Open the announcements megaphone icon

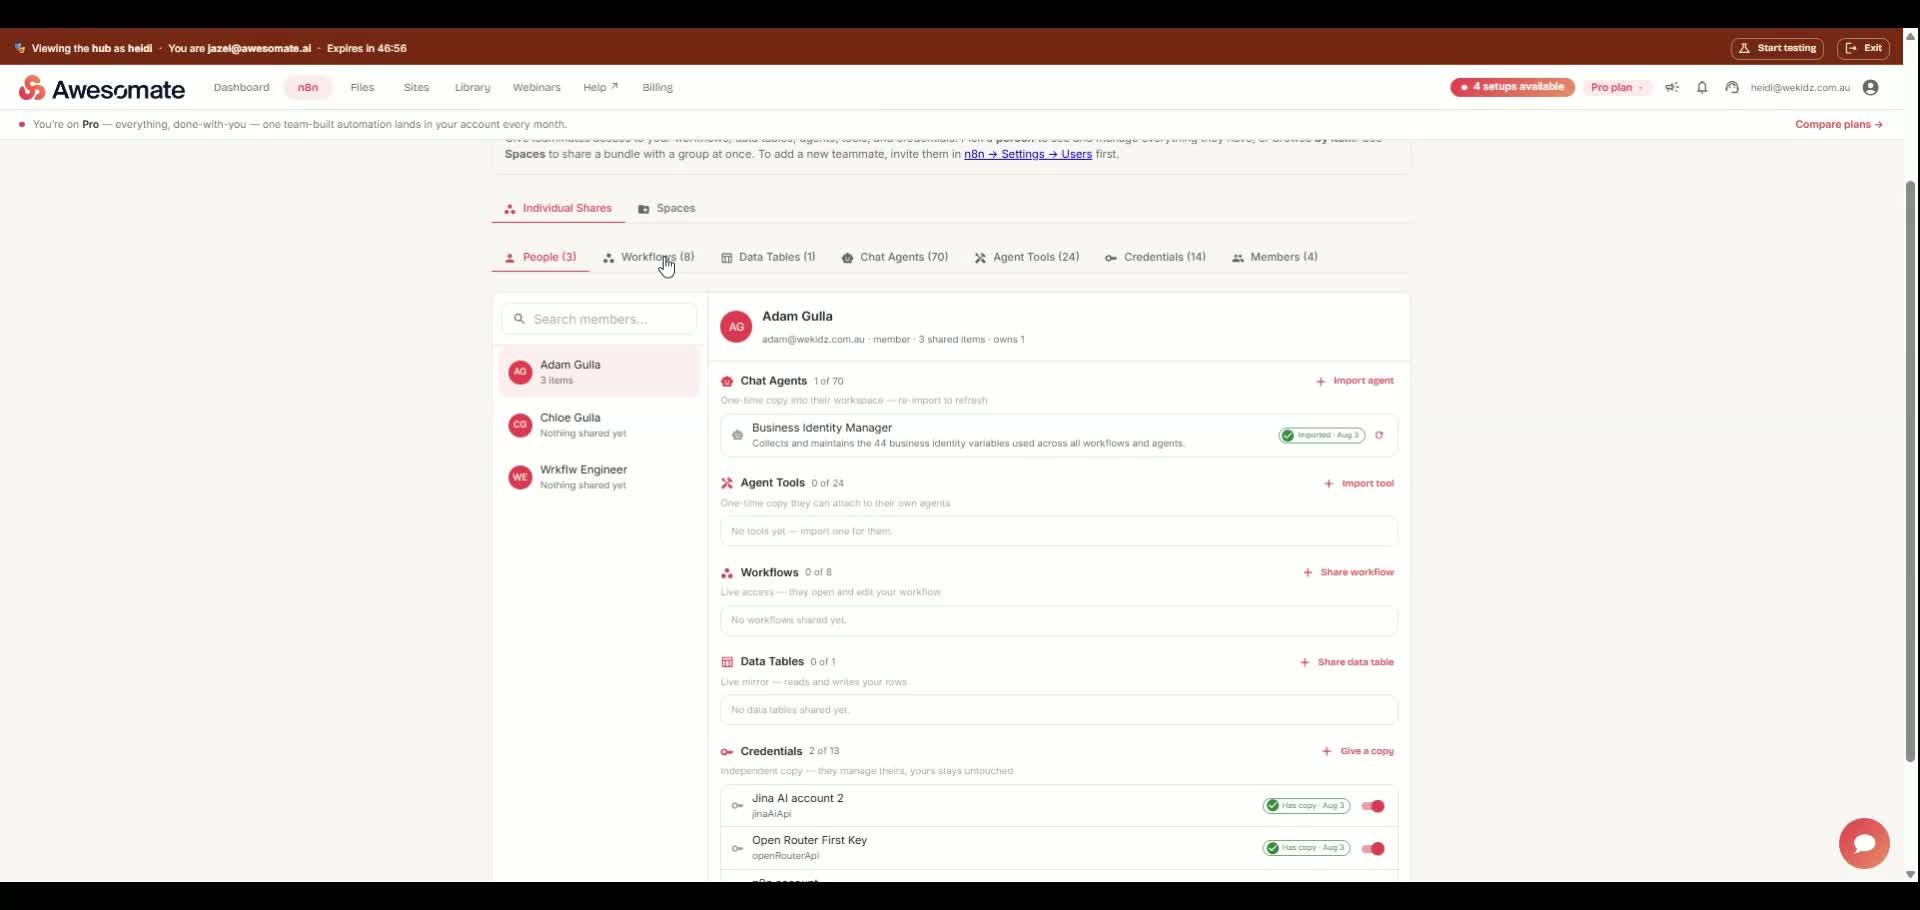pos(1672,88)
